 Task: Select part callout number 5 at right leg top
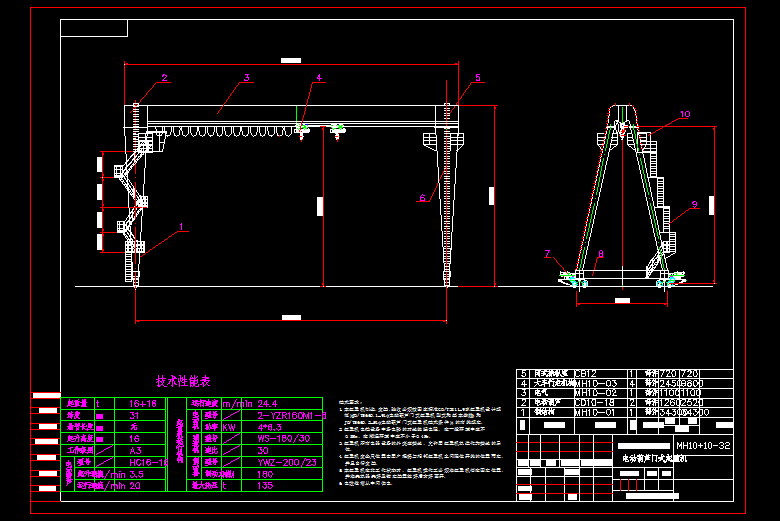click(477, 77)
